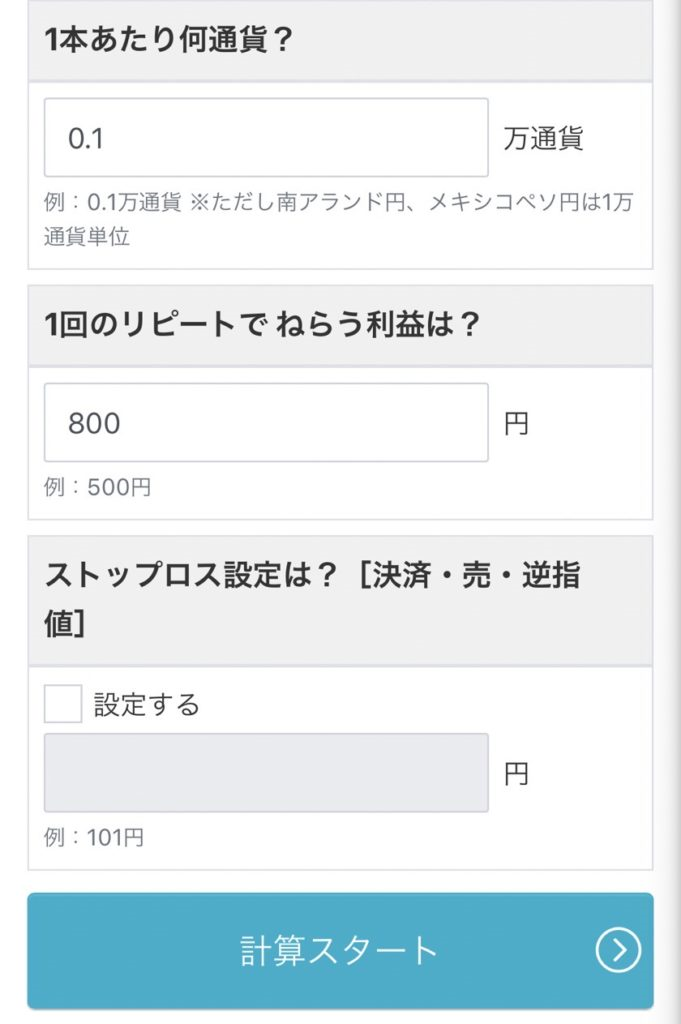Click the 例：0.1万通貨 hint text

113,202
